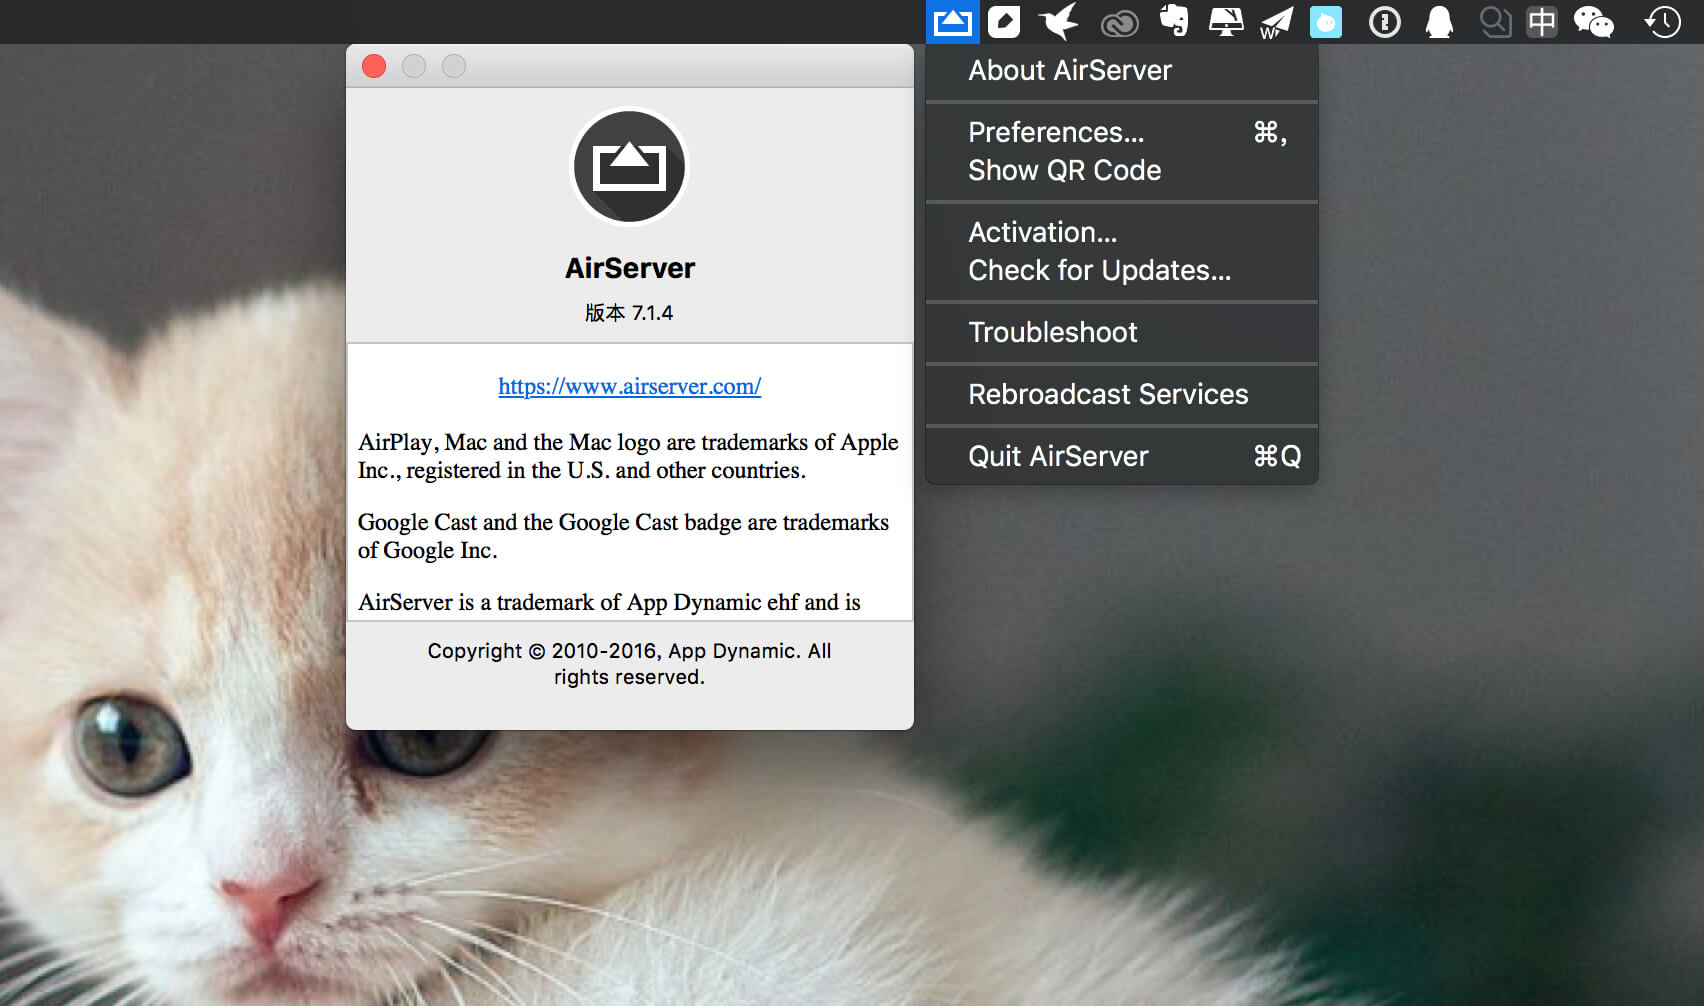Click the dimmed magnifier document icon
The image size is (1704, 1006).
(1495, 21)
